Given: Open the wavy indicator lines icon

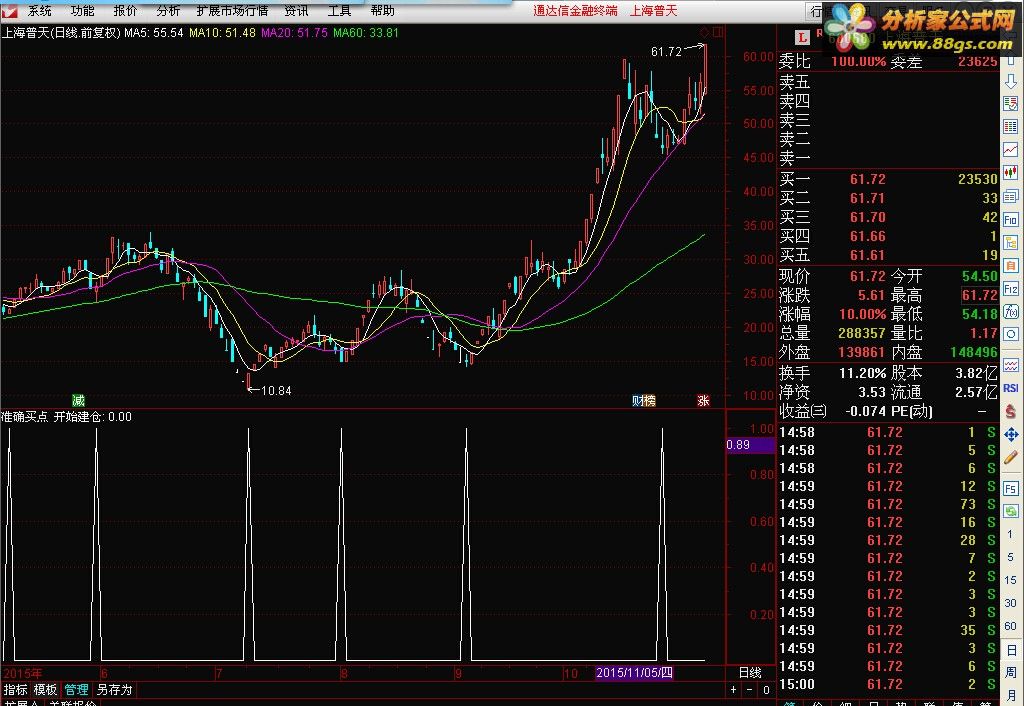Looking at the screenshot, I should pyautogui.click(x=1010, y=365).
